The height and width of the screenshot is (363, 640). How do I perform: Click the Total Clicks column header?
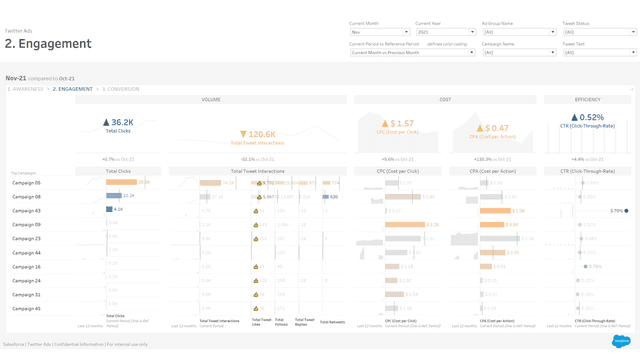118,171
